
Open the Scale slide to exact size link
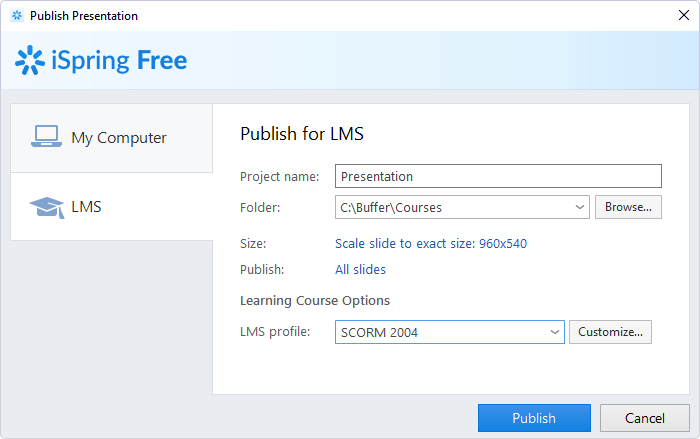coord(431,243)
